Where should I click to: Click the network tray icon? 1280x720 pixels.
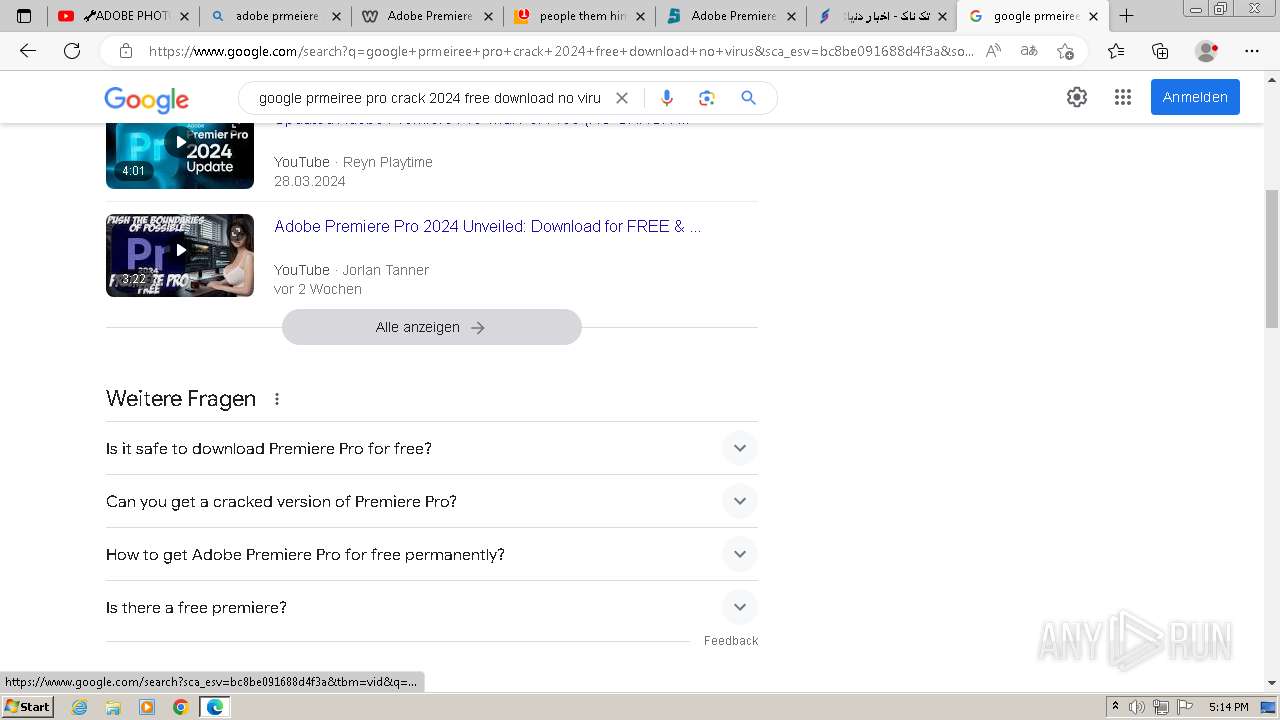point(1160,707)
